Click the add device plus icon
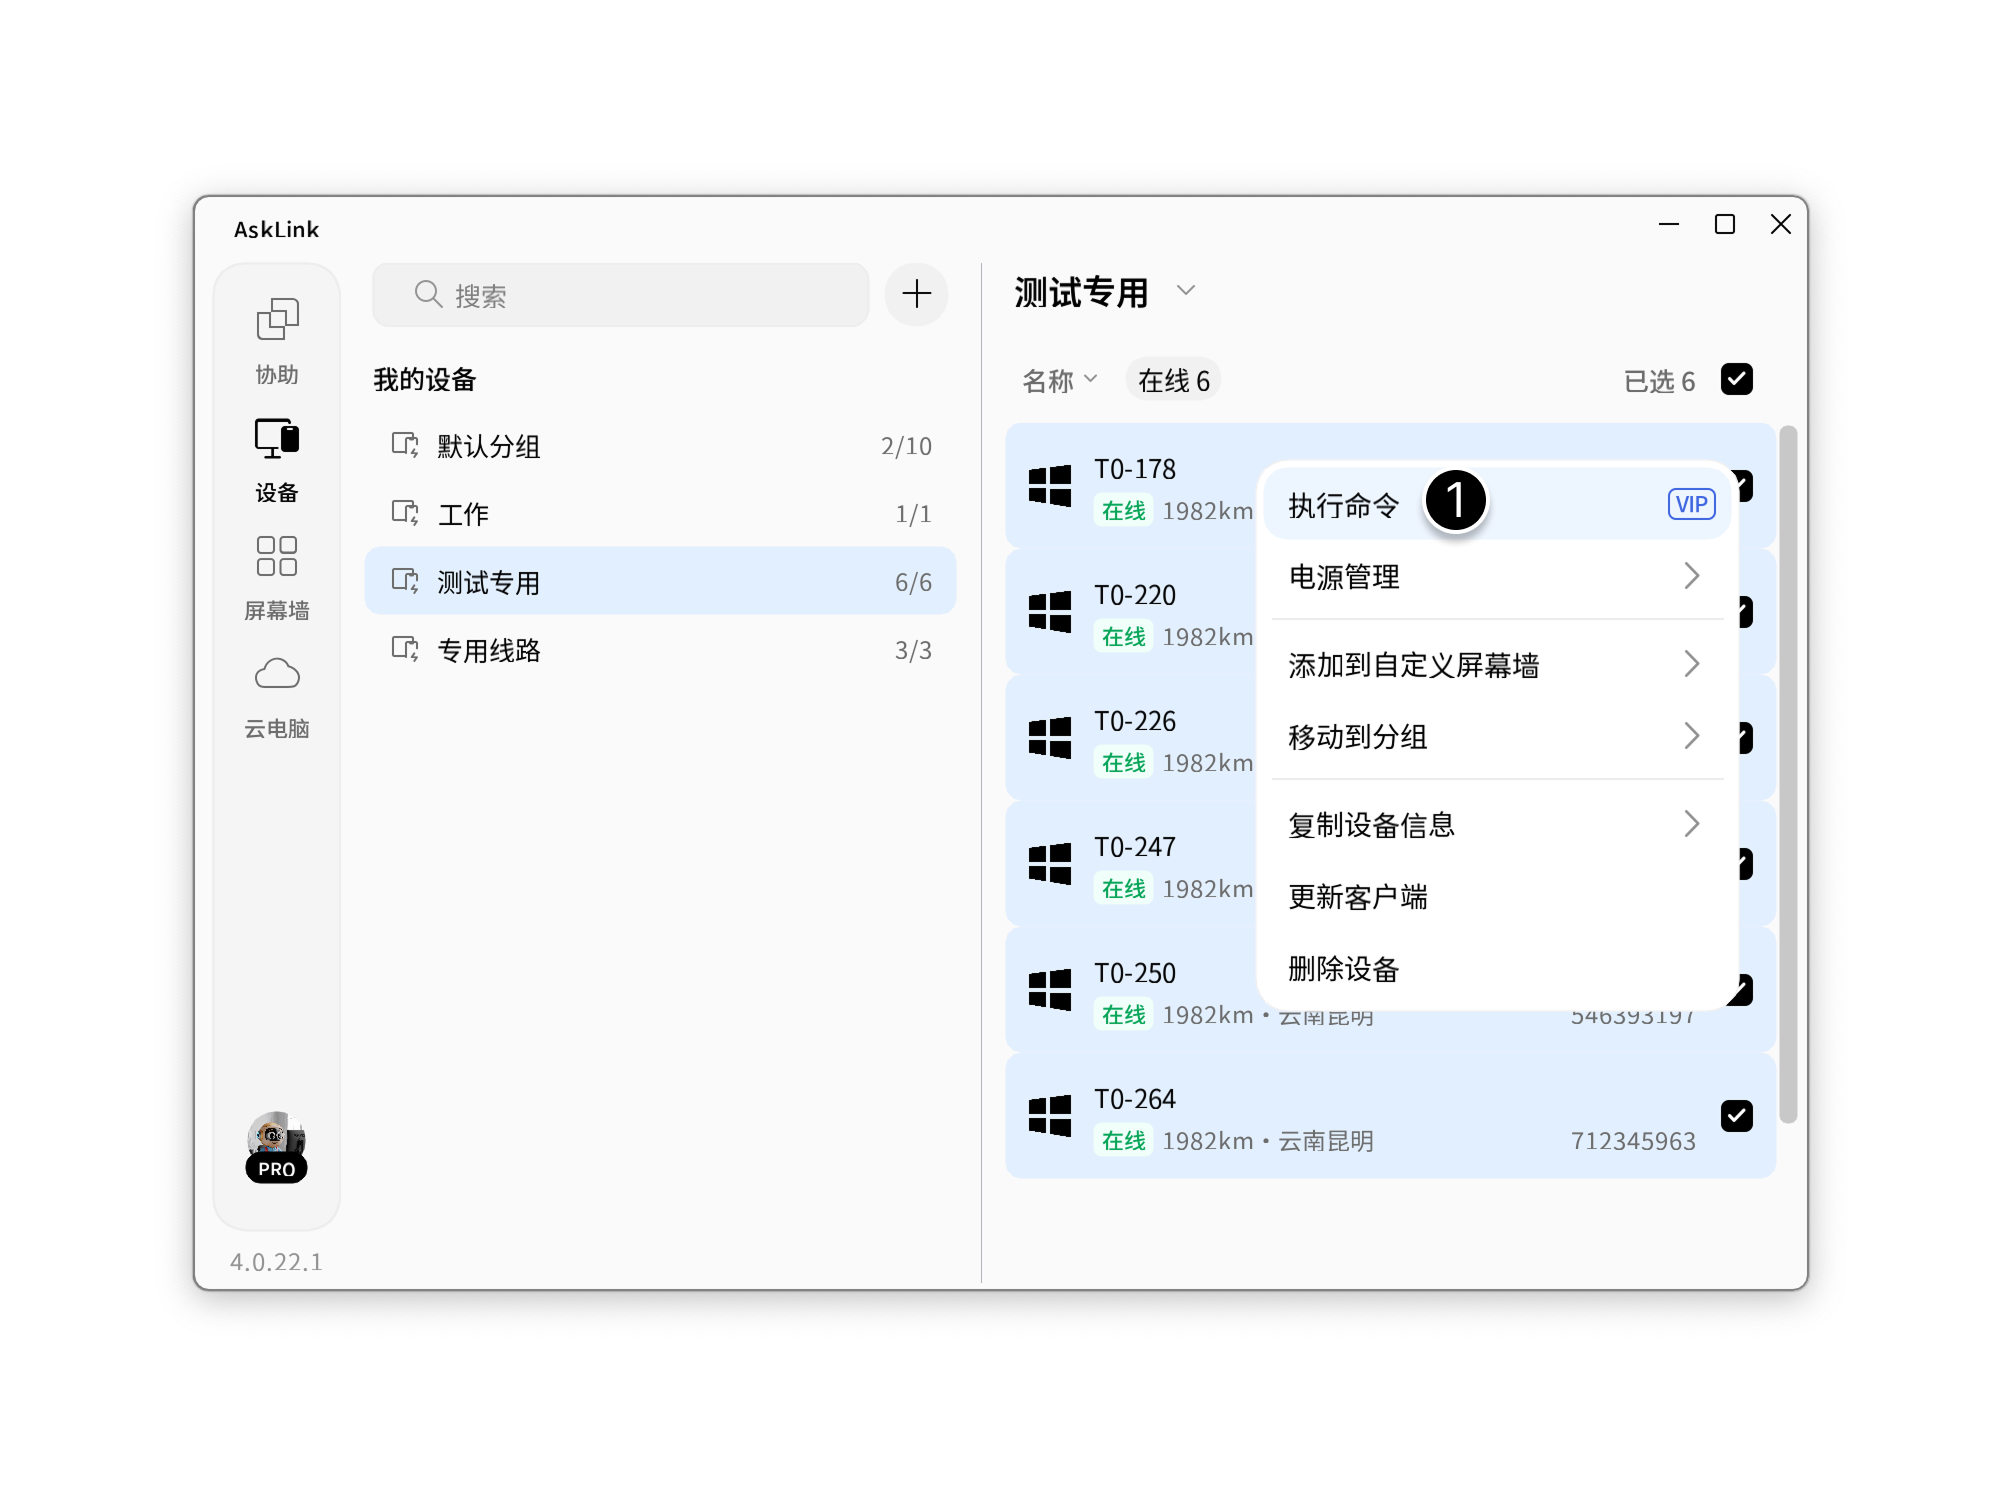The width and height of the screenshot is (2000, 1500). coord(916,294)
